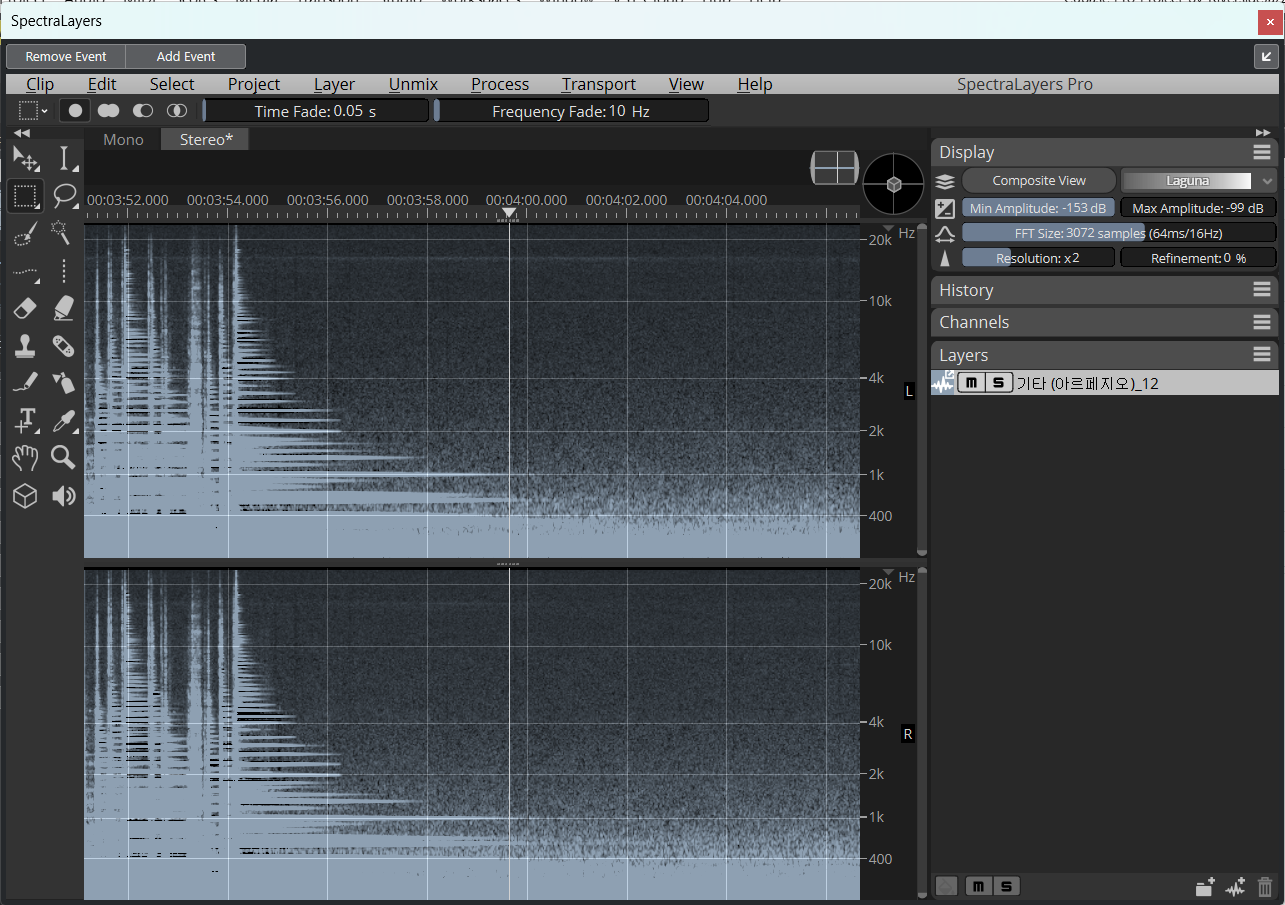This screenshot has height=905, width=1285.
Task: Select the Amplify marker tool
Action: click(64, 308)
